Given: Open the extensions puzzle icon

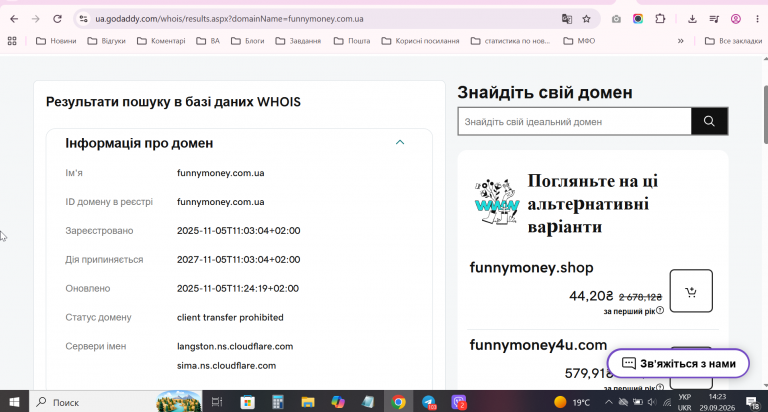Looking at the screenshot, I should click(660, 19).
